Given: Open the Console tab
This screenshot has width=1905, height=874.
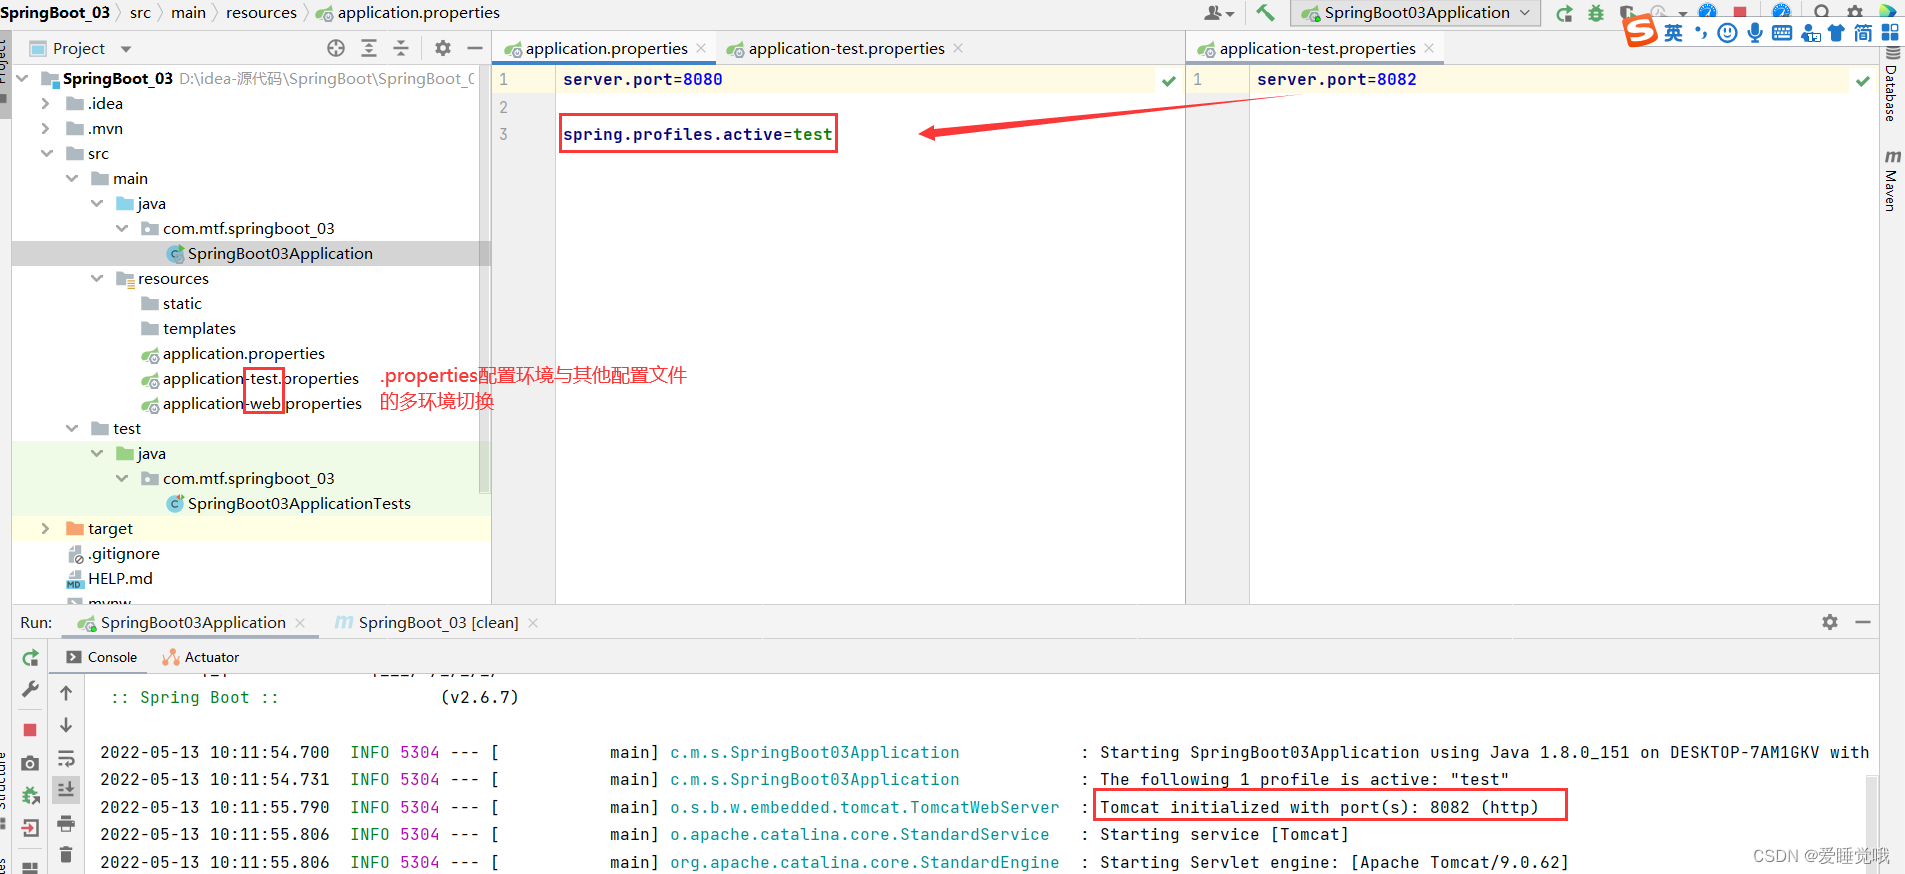Looking at the screenshot, I should (x=101, y=657).
